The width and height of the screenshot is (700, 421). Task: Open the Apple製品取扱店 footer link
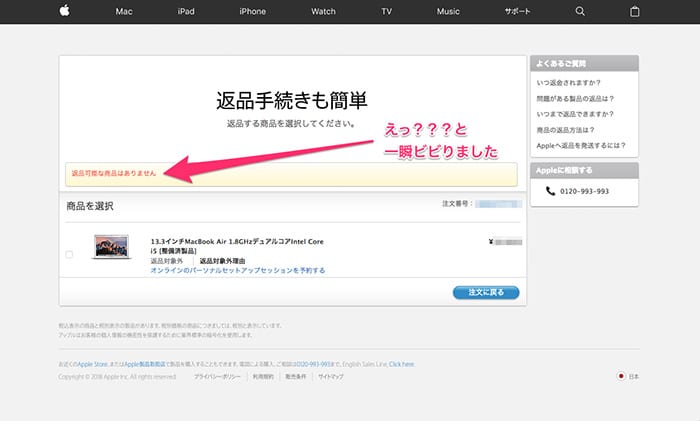click(x=145, y=364)
